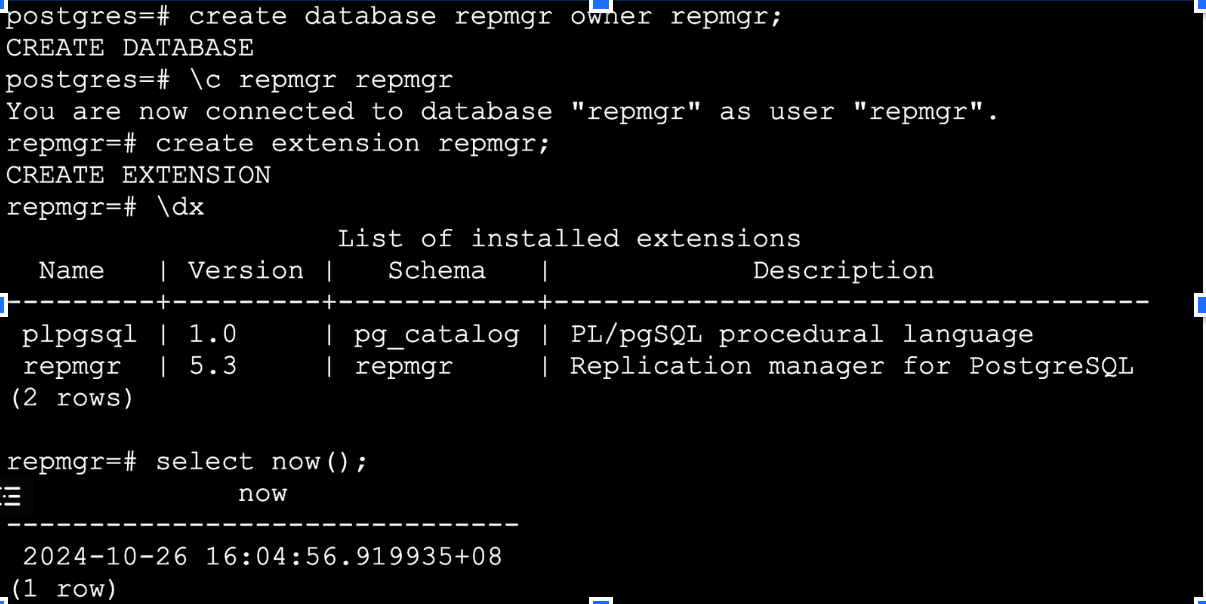1206x604 pixels.
Task: Click the top-right blue resize handle
Action: (x=1201, y=4)
